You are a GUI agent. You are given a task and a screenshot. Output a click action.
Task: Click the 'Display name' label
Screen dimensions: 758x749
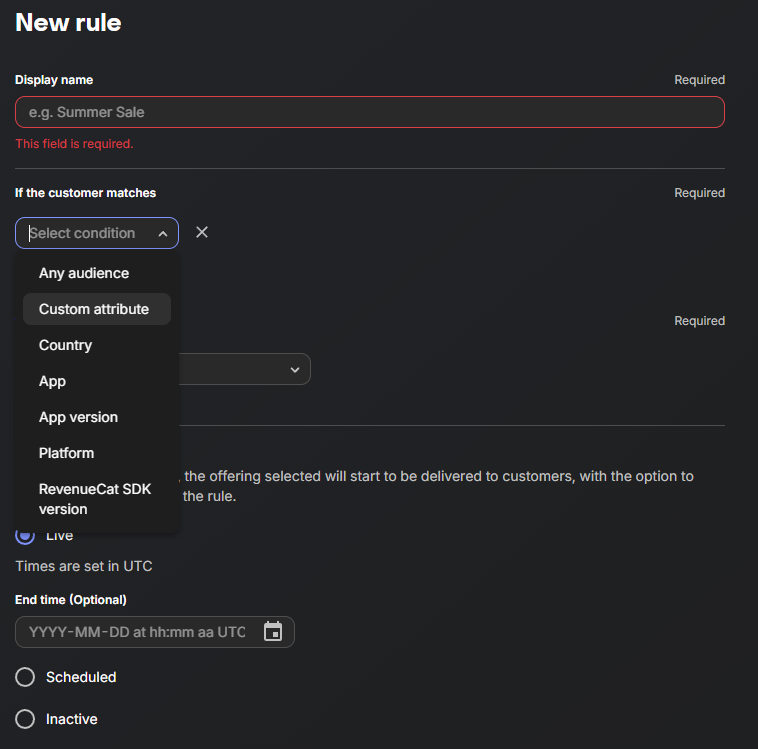click(54, 80)
